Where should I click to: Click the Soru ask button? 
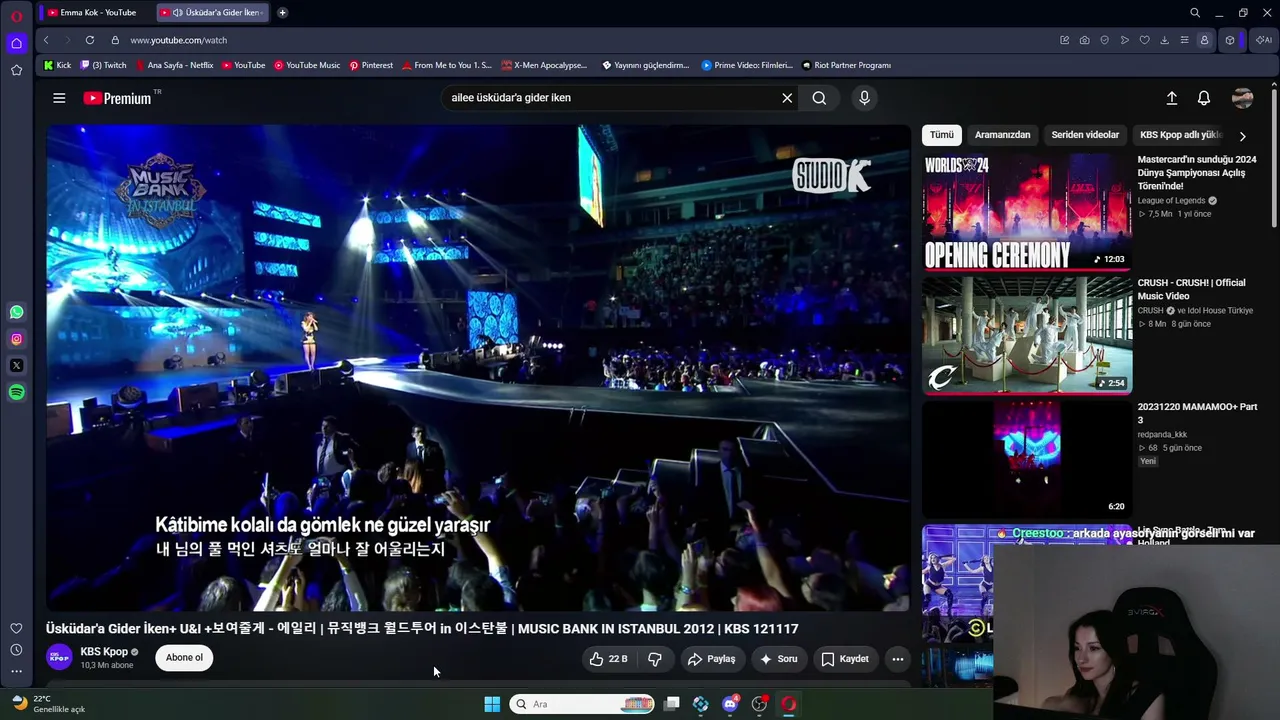[x=779, y=659]
